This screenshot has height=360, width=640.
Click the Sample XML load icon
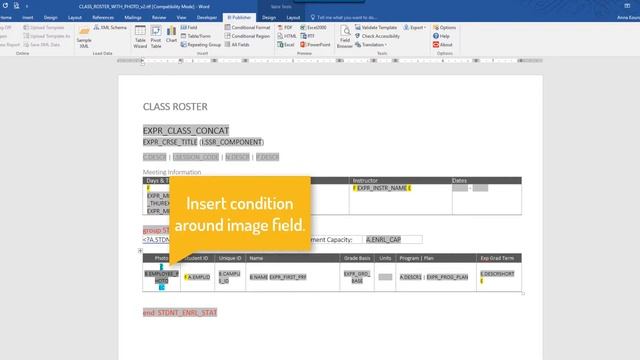click(84, 37)
